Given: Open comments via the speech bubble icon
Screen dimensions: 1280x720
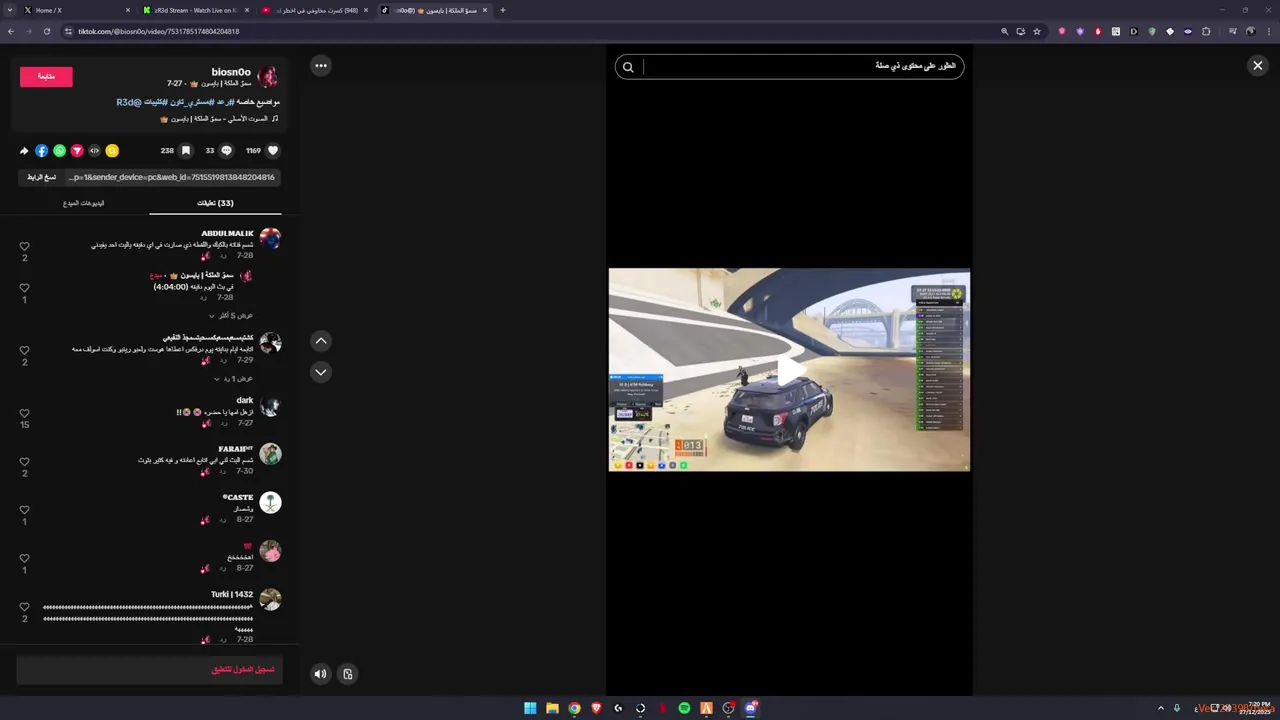Looking at the screenshot, I should 226,151.
